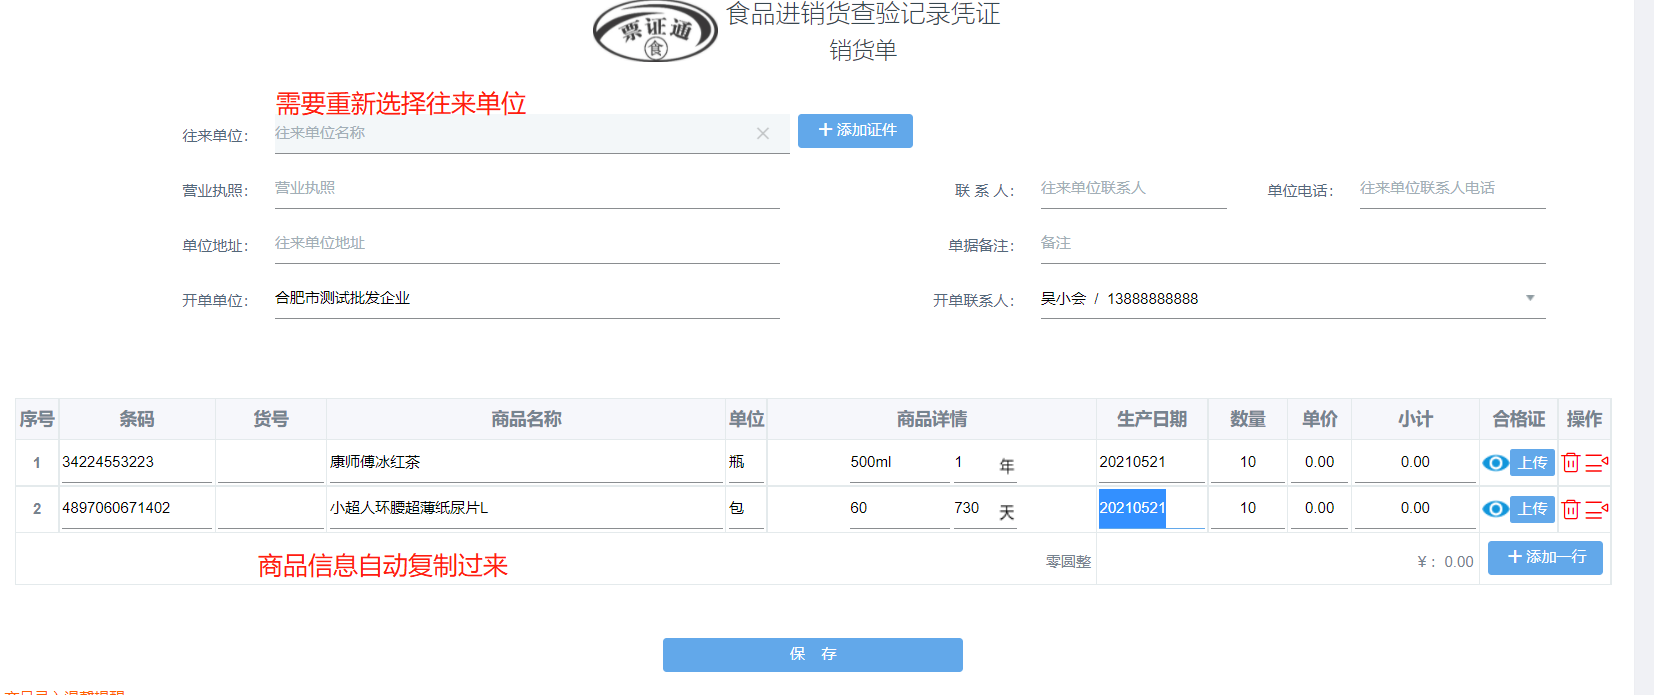Click the 销货单 subtitle
The width and height of the screenshot is (1654, 695).
click(863, 50)
